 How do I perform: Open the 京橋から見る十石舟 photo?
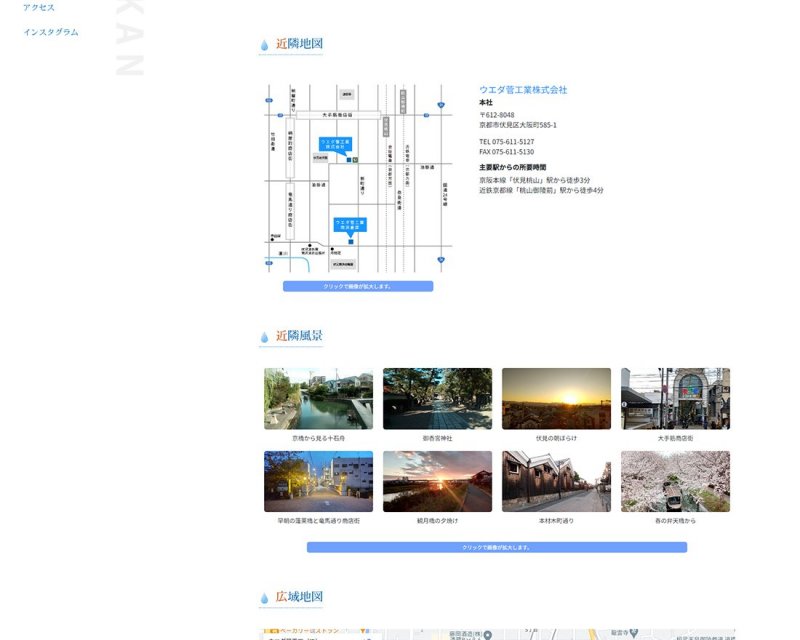[318, 399]
